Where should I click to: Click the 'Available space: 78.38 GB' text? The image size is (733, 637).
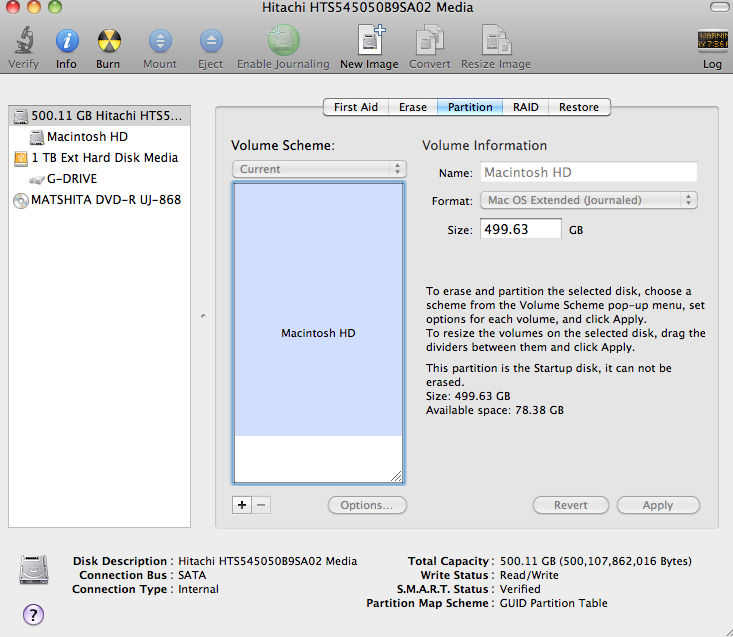click(x=495, y=410)
